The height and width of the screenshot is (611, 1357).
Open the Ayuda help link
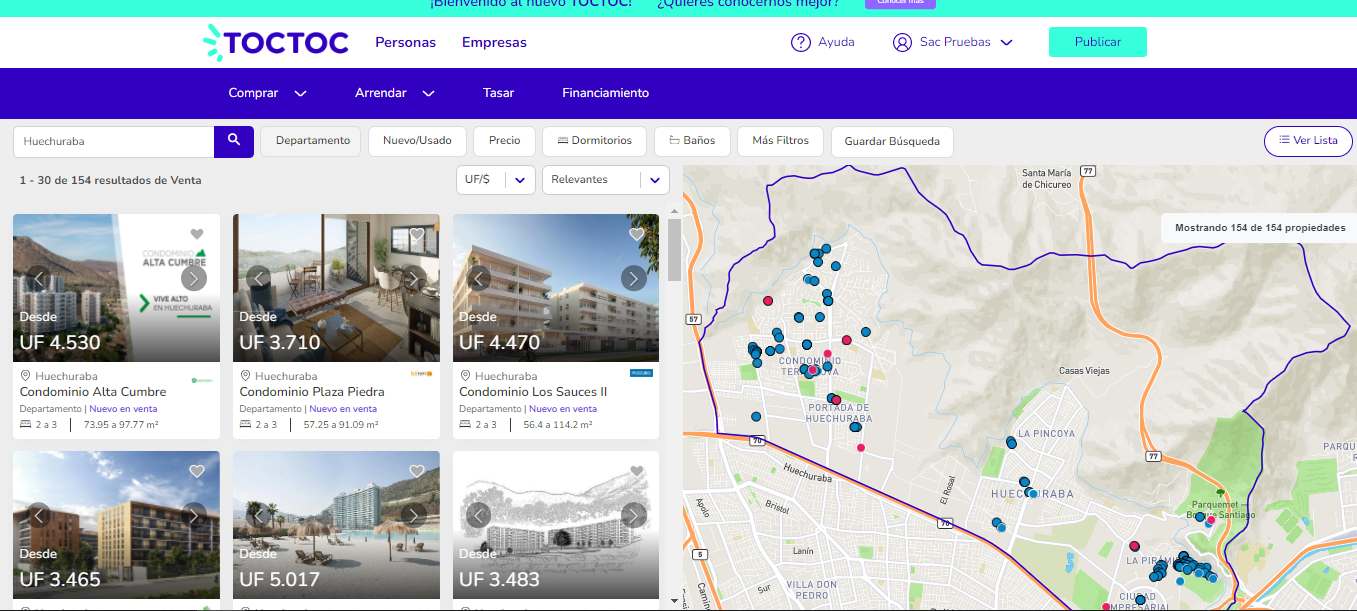click(836, 43)
